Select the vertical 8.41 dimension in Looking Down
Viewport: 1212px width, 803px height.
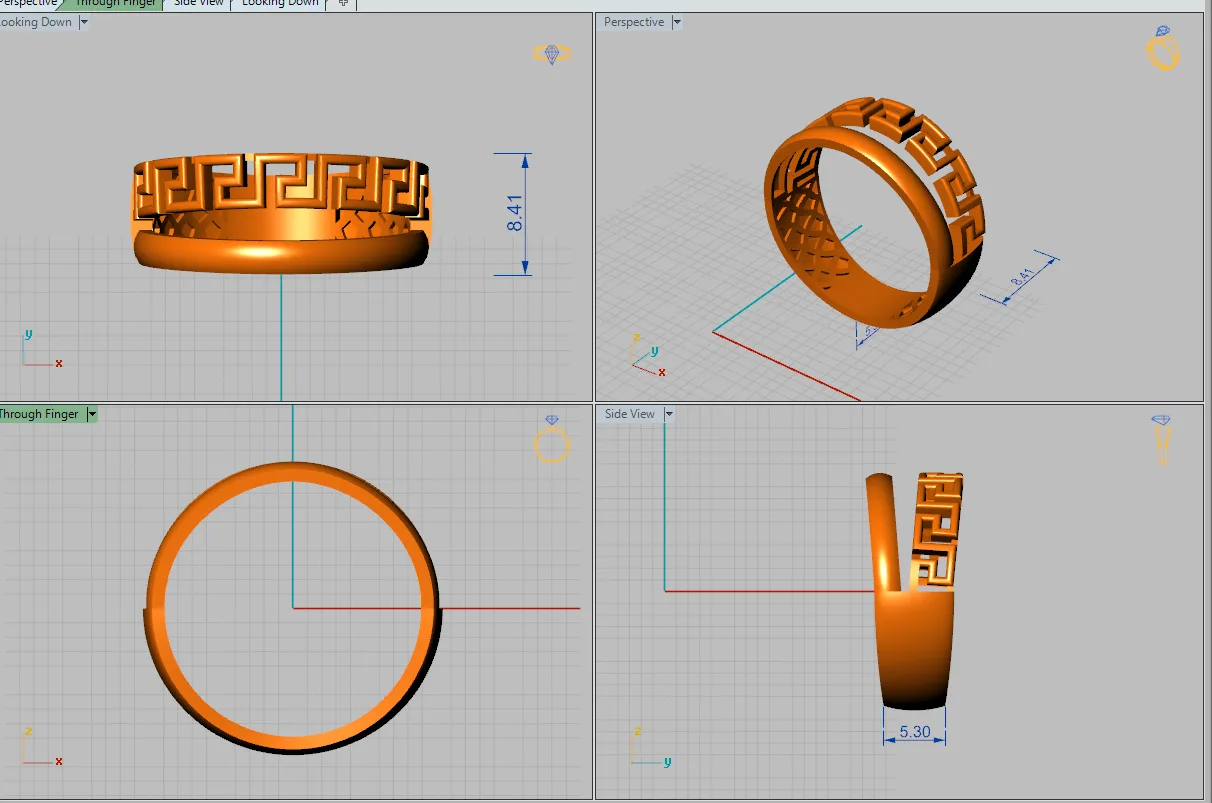(x=516, y=214)
